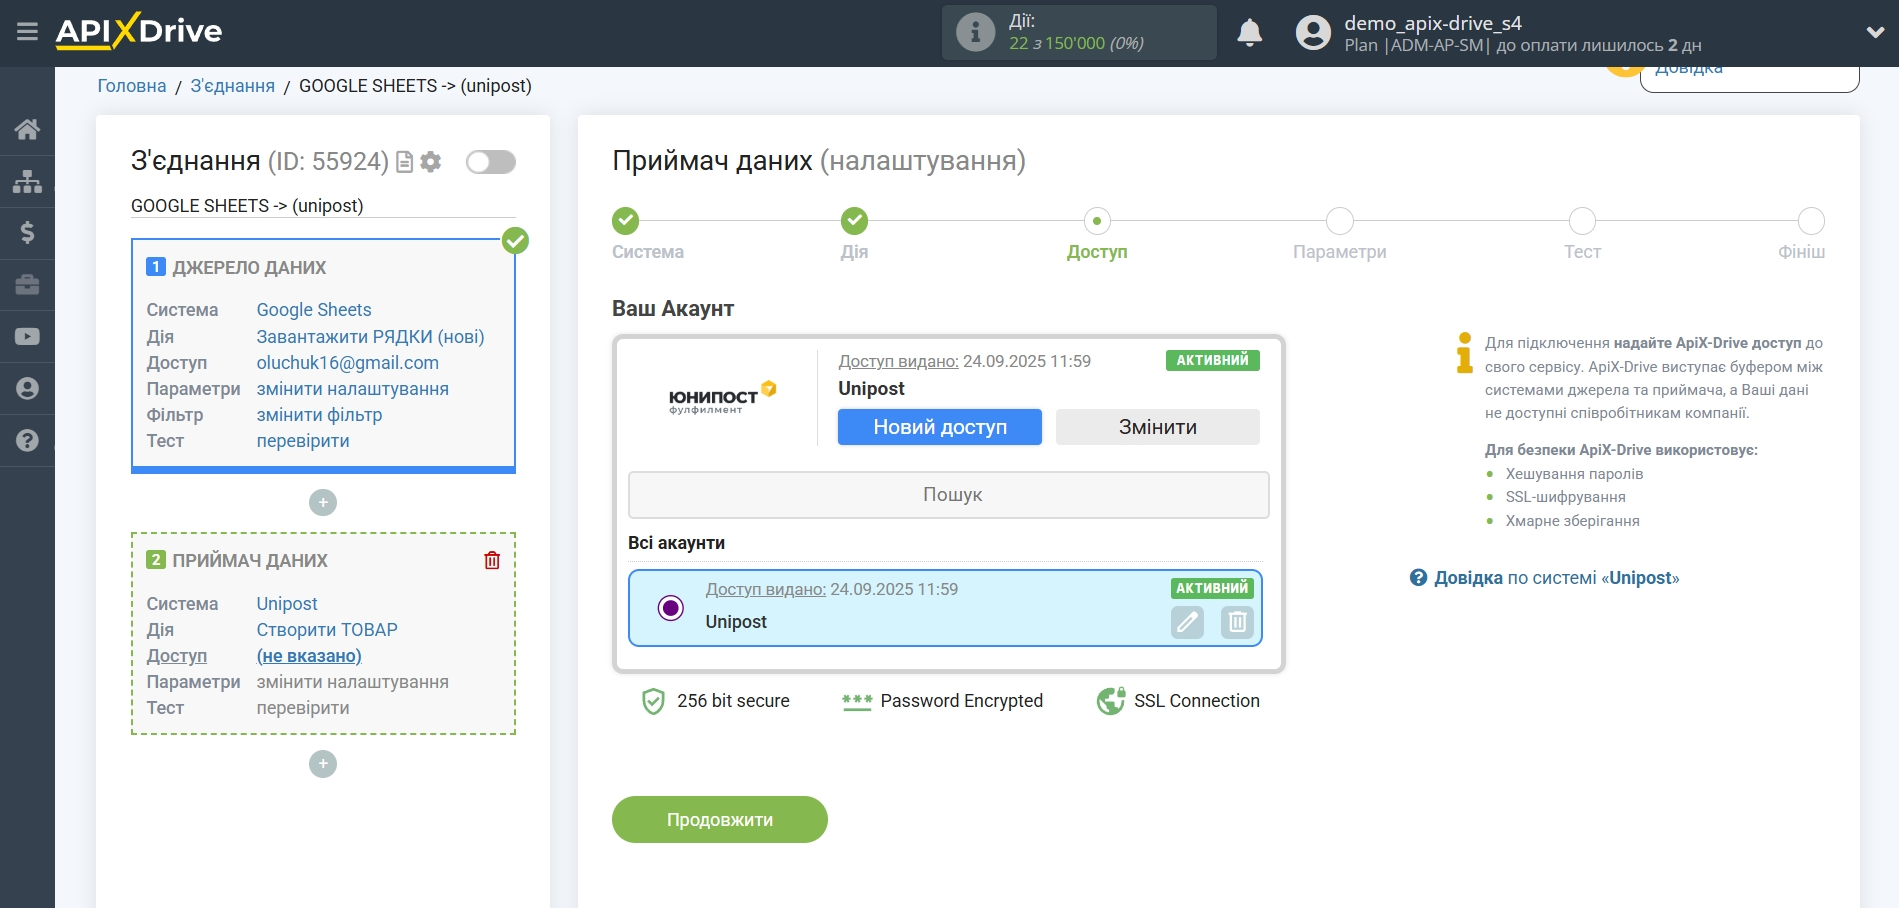Delete the data receiver block

pos(492,560)
